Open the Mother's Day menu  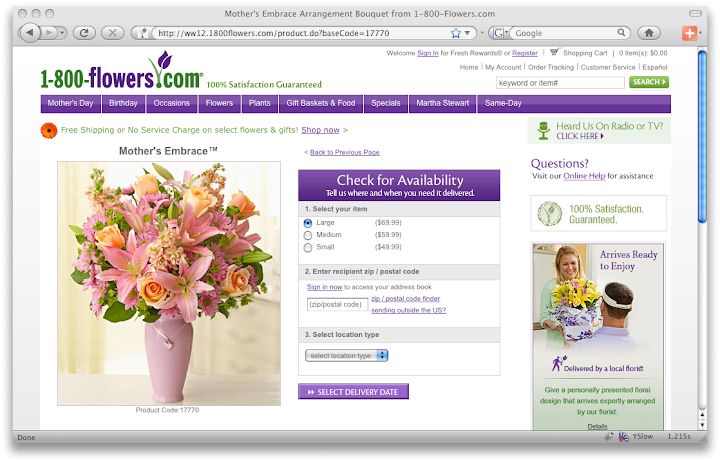pos(70,103)
